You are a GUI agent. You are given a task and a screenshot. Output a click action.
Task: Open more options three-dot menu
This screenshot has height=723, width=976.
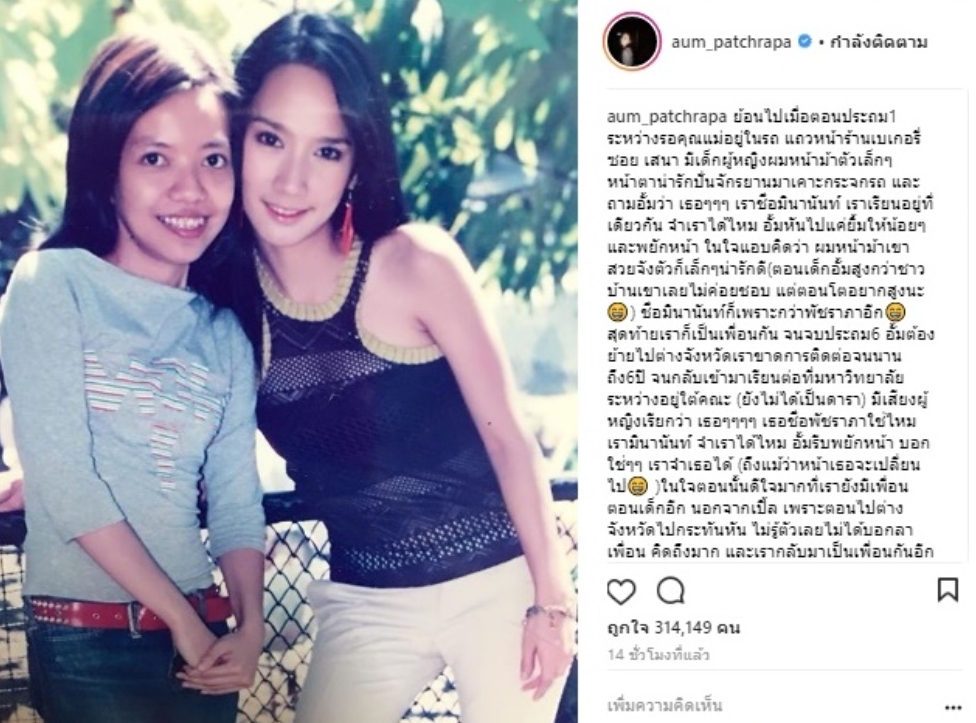[x=953, y=707]
